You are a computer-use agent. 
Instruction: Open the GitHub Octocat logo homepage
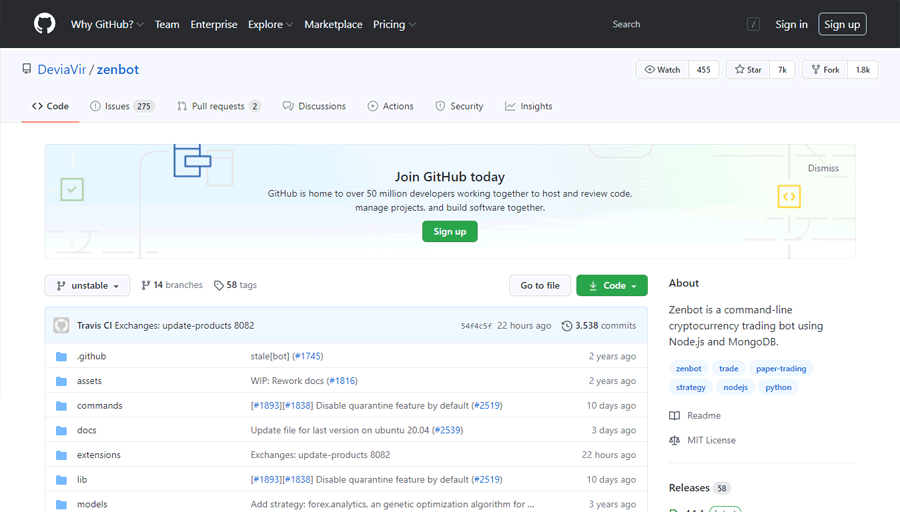coord(44,24)
